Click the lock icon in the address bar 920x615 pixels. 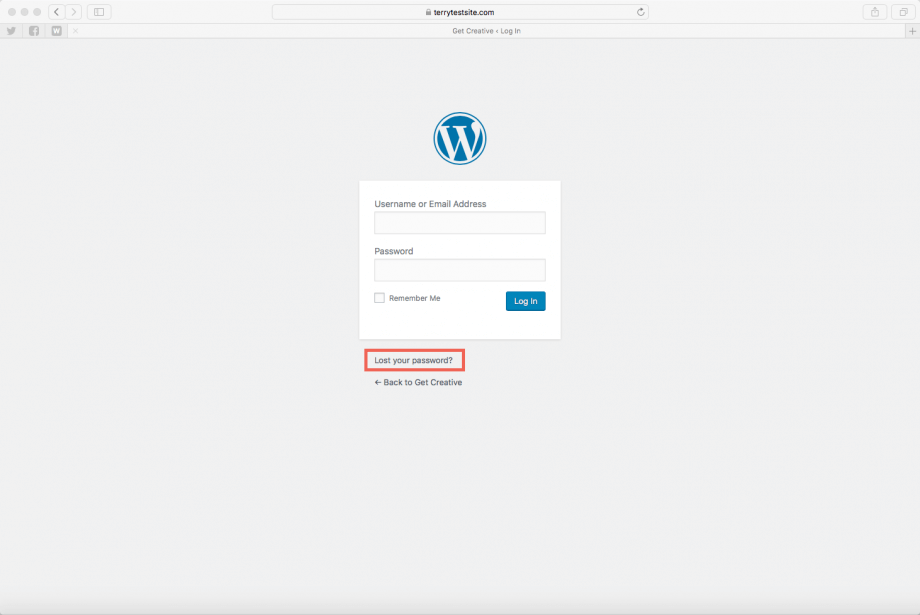tap(428, 12)
